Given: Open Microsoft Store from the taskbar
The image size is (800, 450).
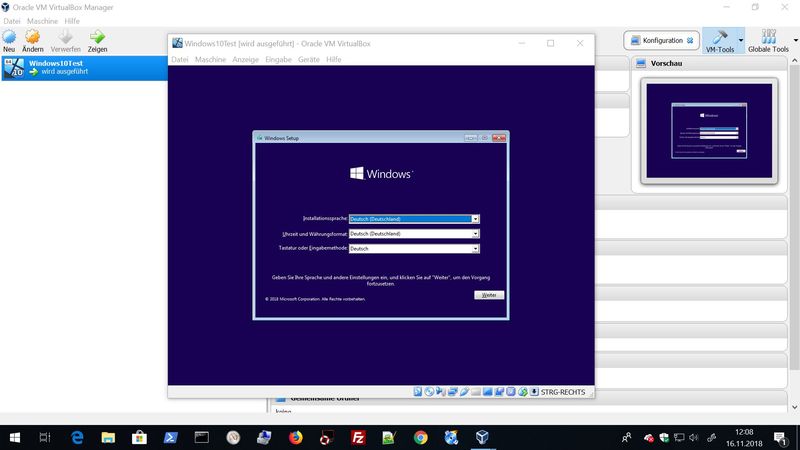Looking at the screenshot, I should click(x=139, y=437).
